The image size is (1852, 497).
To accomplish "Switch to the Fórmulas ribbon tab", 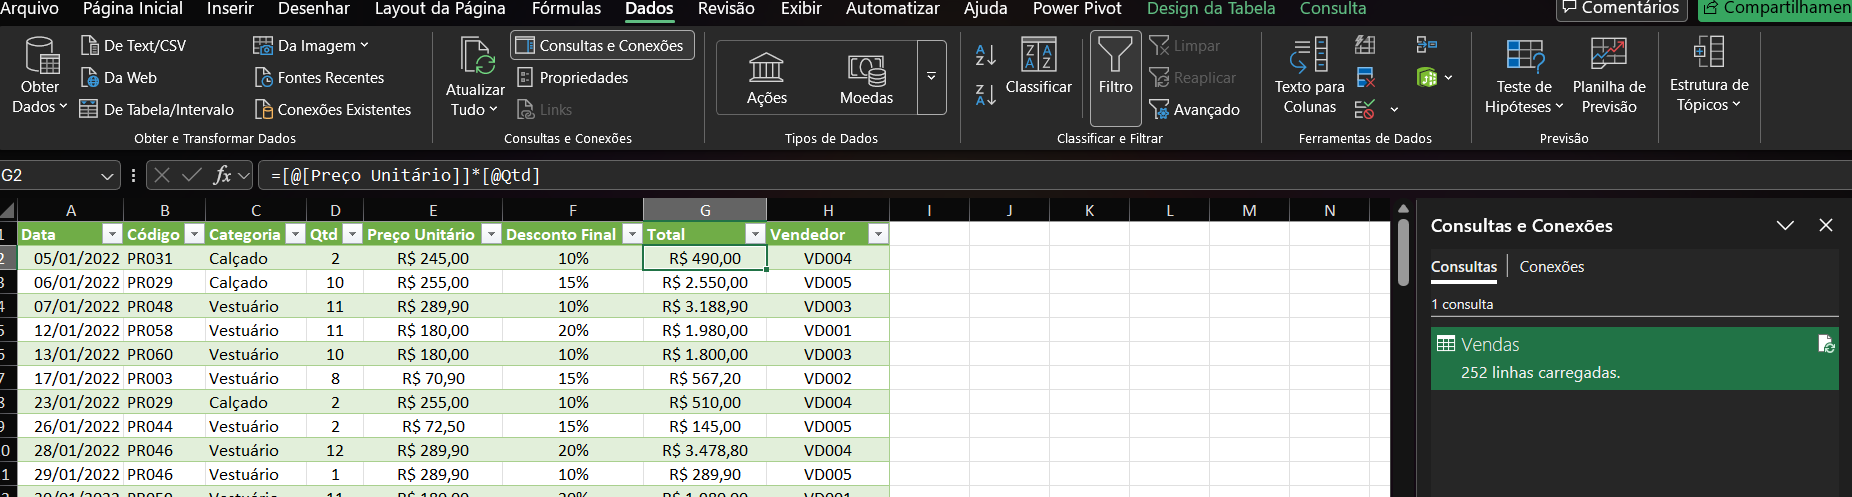I will pyautogui.click(x=566, y=9).
